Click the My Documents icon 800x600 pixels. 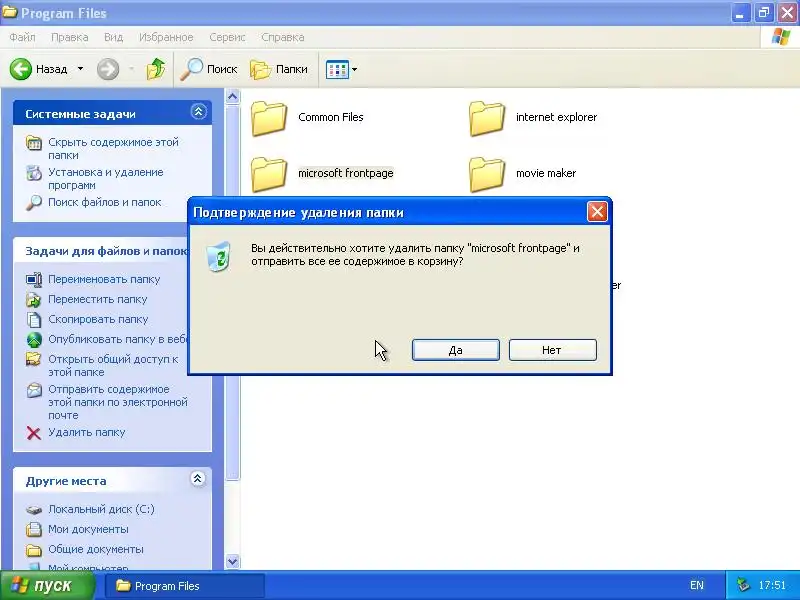point(34,529)
